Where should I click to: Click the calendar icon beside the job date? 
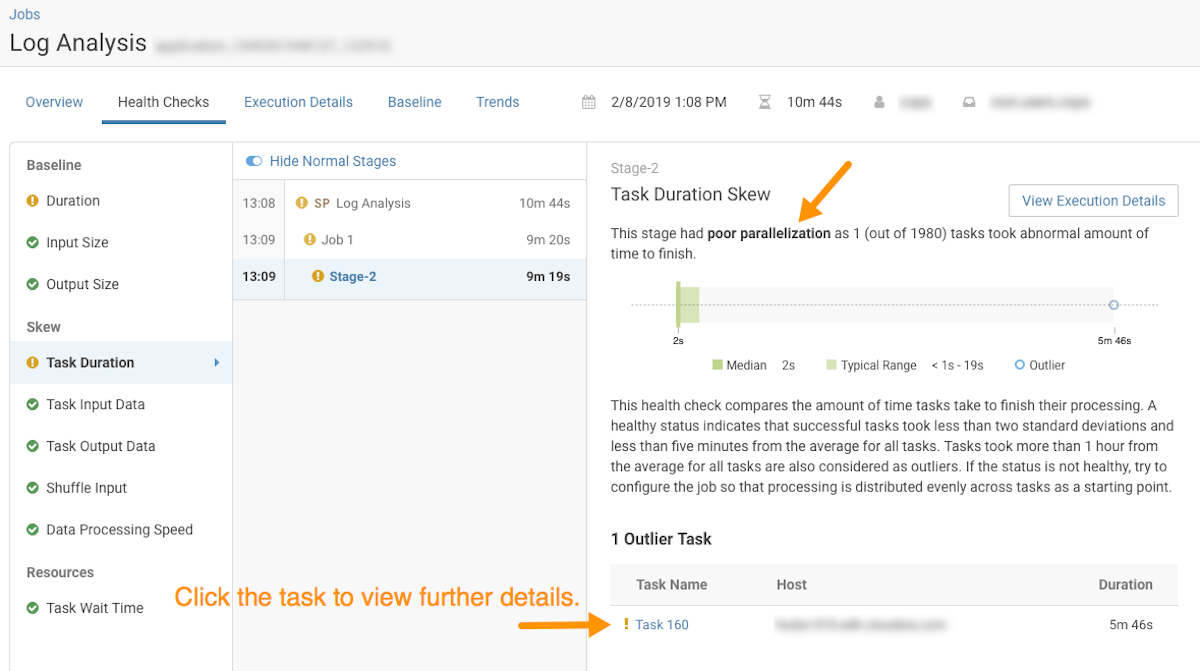click(x=589, y=102)
